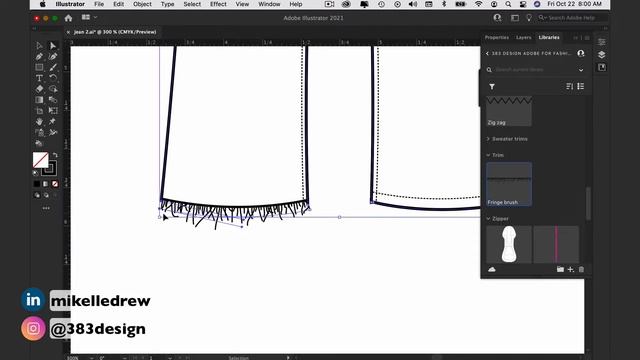Reset to default fill and stroke
Viewport: 640px width, 360px height.
click(36, 173)
